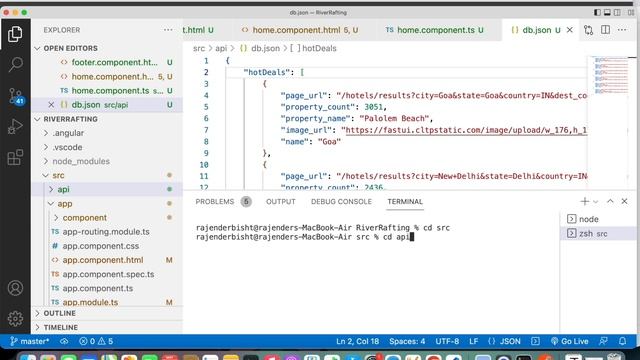Close the terminal panel
The height and width of the screenshot is (360, 640).
pyautogui.click(x=624, y=201)
